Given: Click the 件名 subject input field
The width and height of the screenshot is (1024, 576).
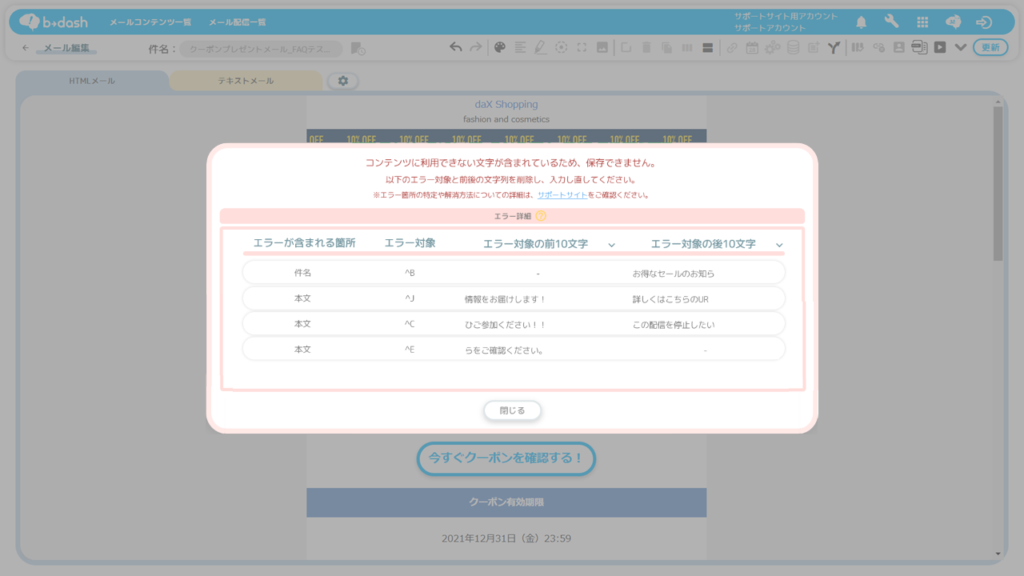Looking at the screenshot, I should click(260, 48).
